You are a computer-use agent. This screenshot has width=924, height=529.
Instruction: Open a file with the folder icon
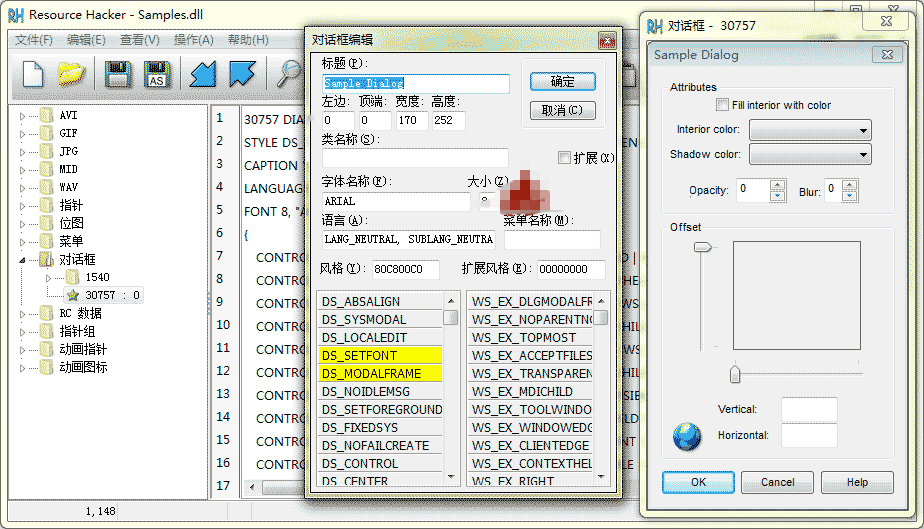71,74
